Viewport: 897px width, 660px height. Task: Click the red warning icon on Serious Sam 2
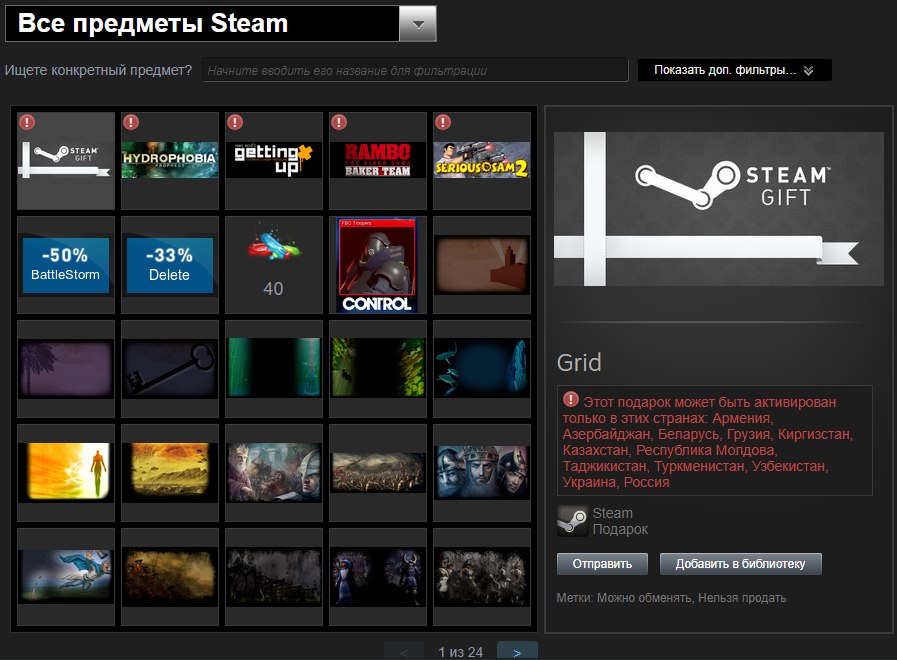click(x=443, y=122)
